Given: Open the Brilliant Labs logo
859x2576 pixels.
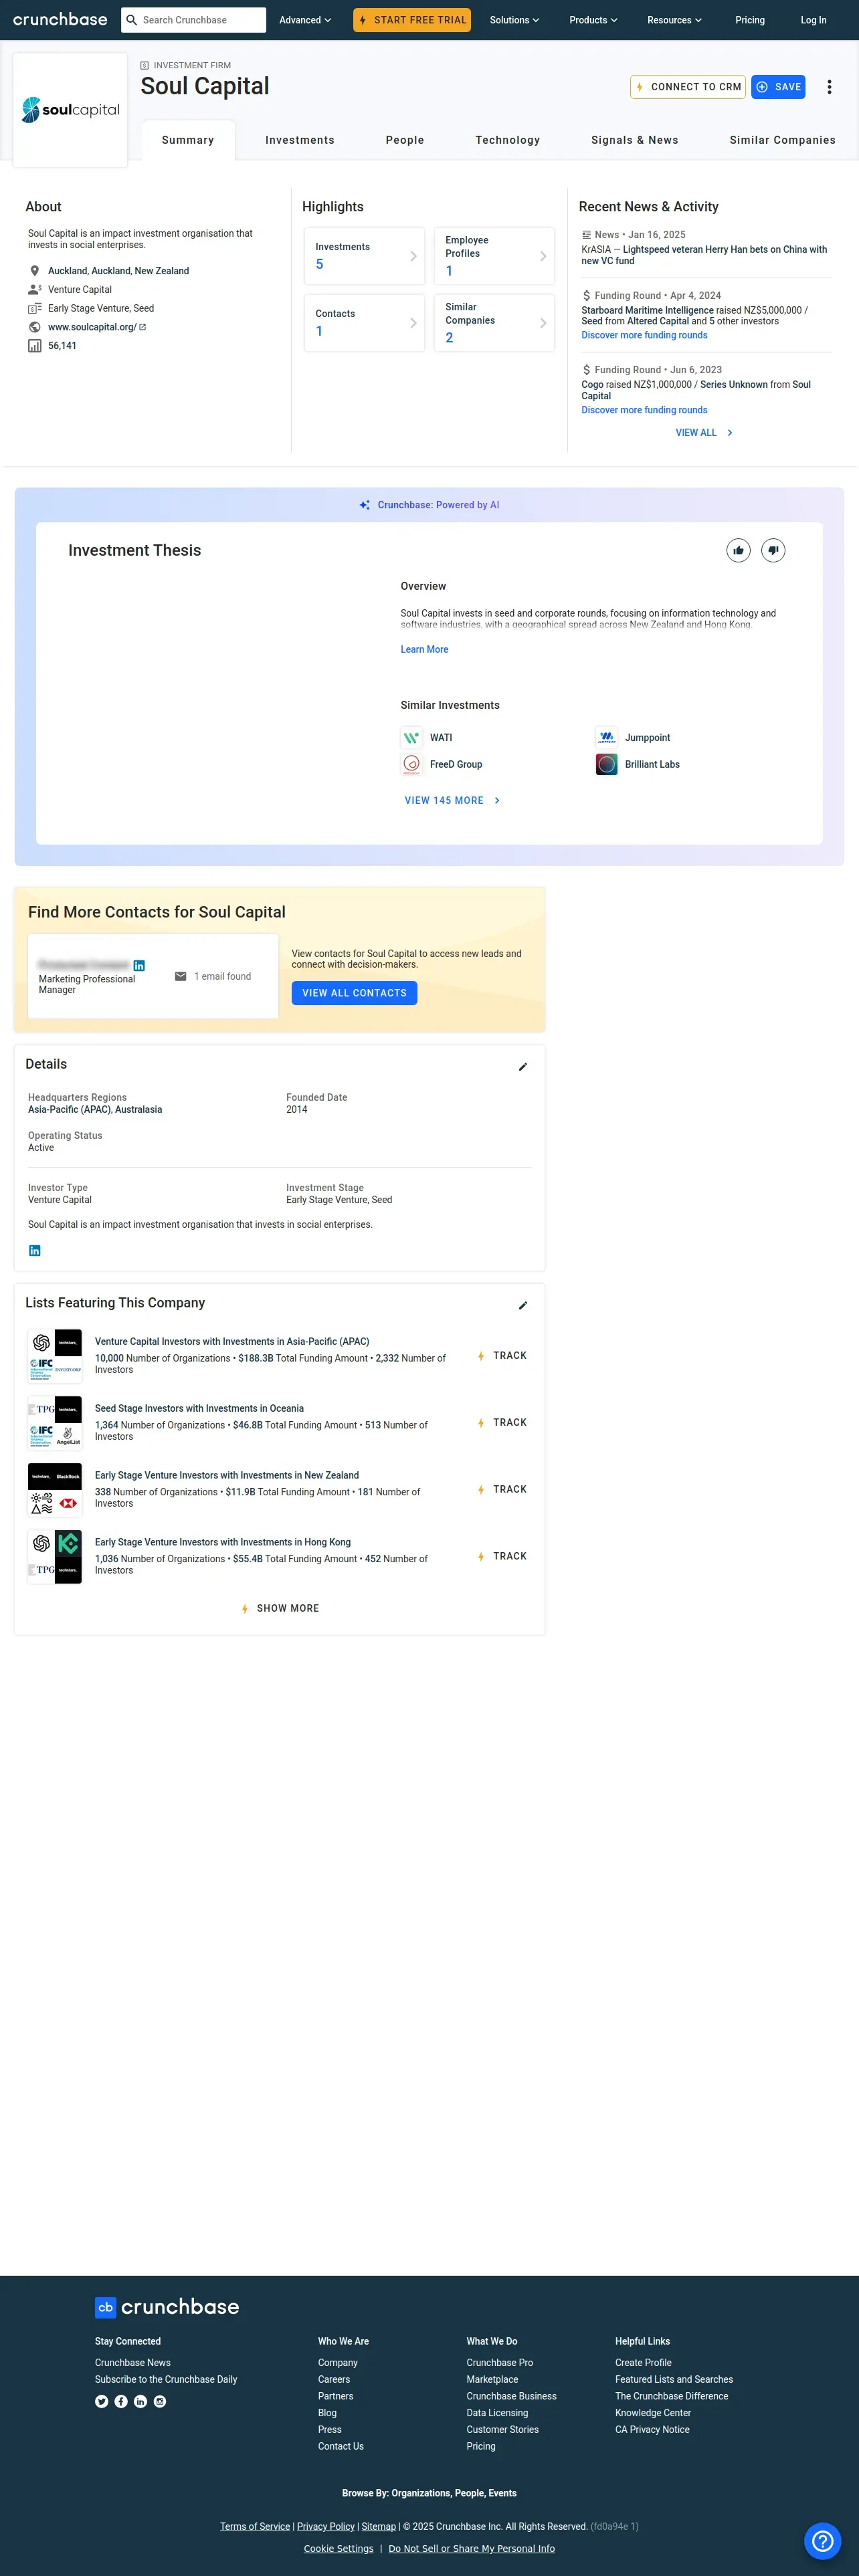Looking at the screenshot, I should (x=606, y=764).
